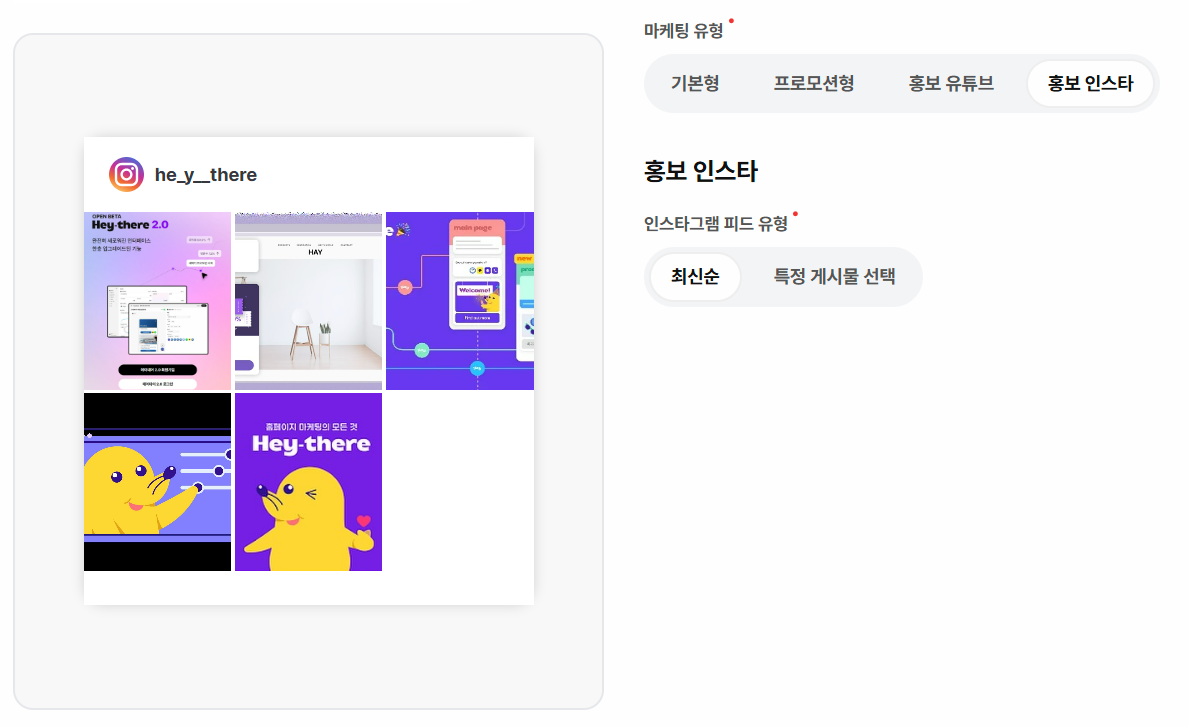This screenshot has width=1189, height=727.
Task: Open the he_y__there account name link
Action: click(x=205, y=175)
